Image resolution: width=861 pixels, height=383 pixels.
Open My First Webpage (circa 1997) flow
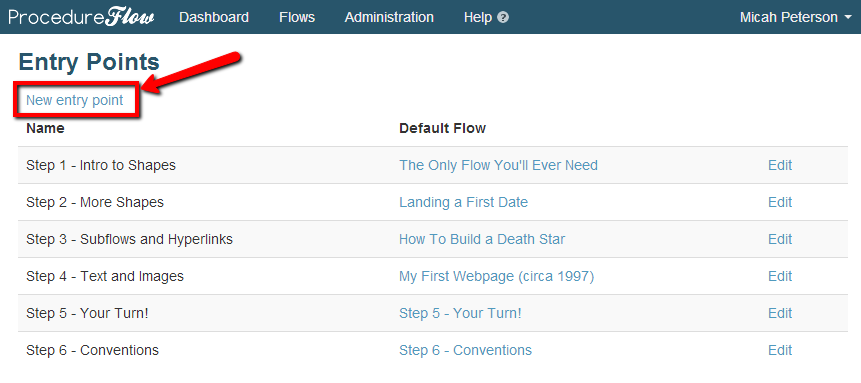coord(496,276)
